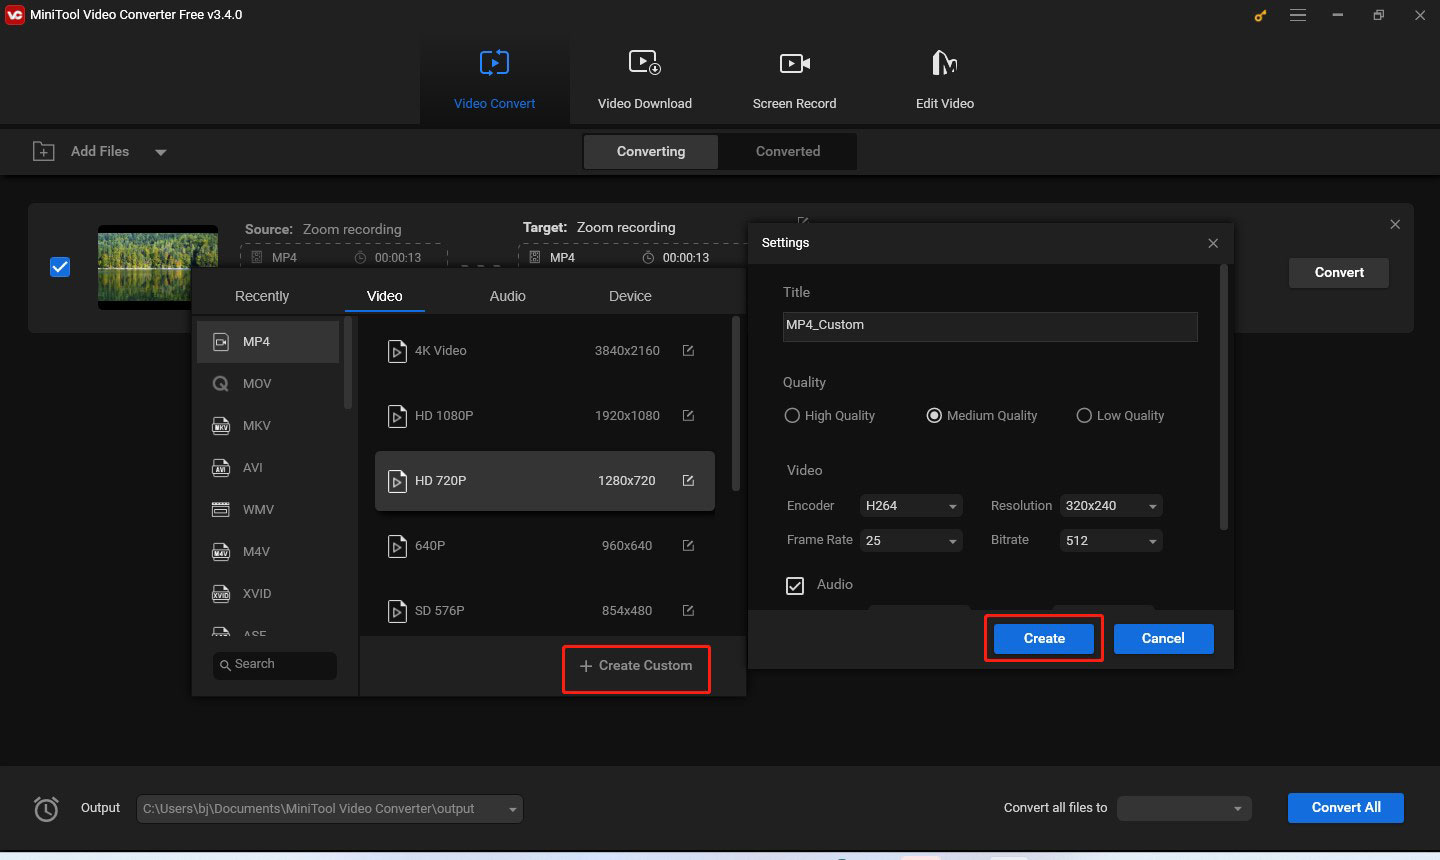The height and width of the screenshot is (860, 1440).
Task: Click the alarm clock icon near Output
Action: (x=46, y=808)
